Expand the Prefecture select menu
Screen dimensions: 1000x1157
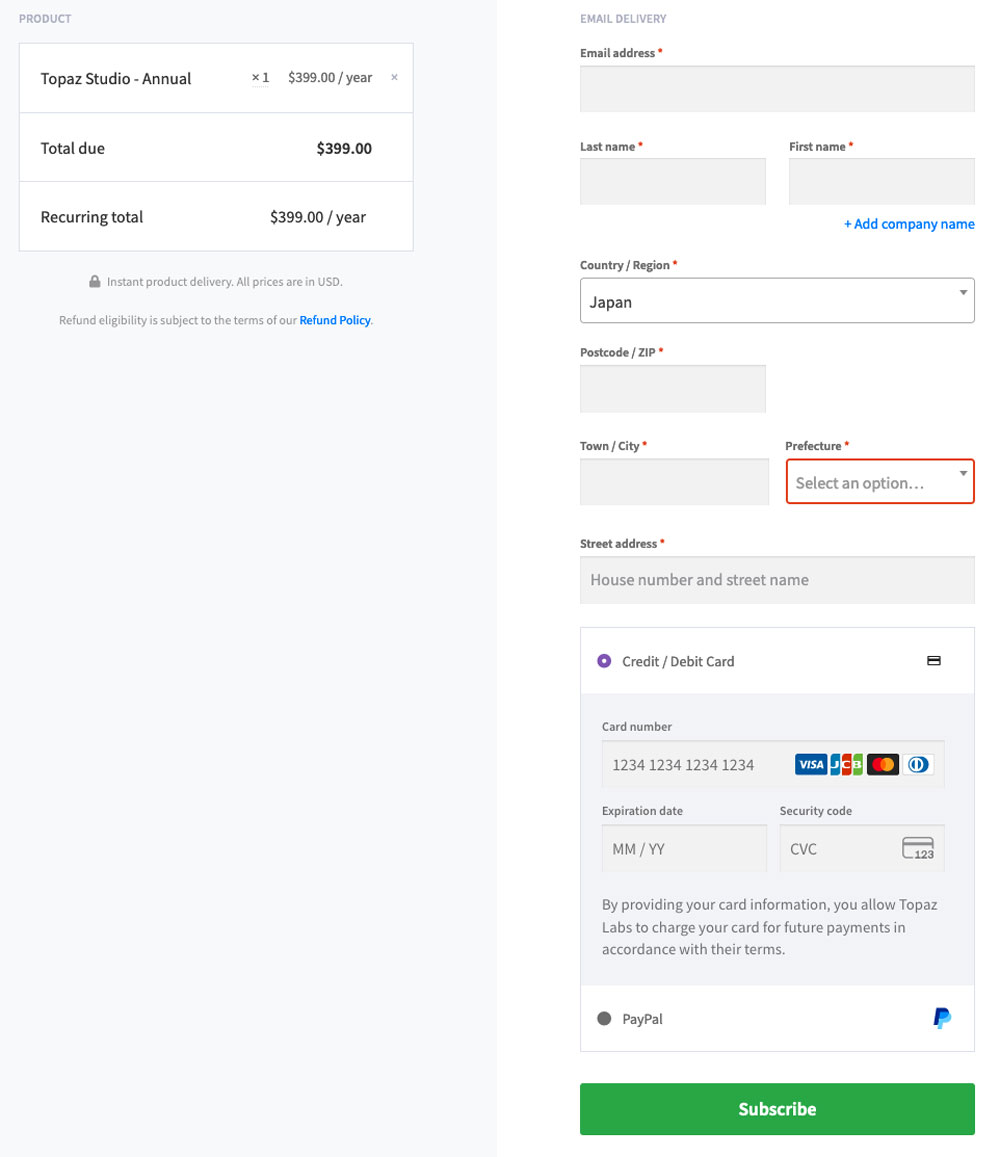(879, 482)
